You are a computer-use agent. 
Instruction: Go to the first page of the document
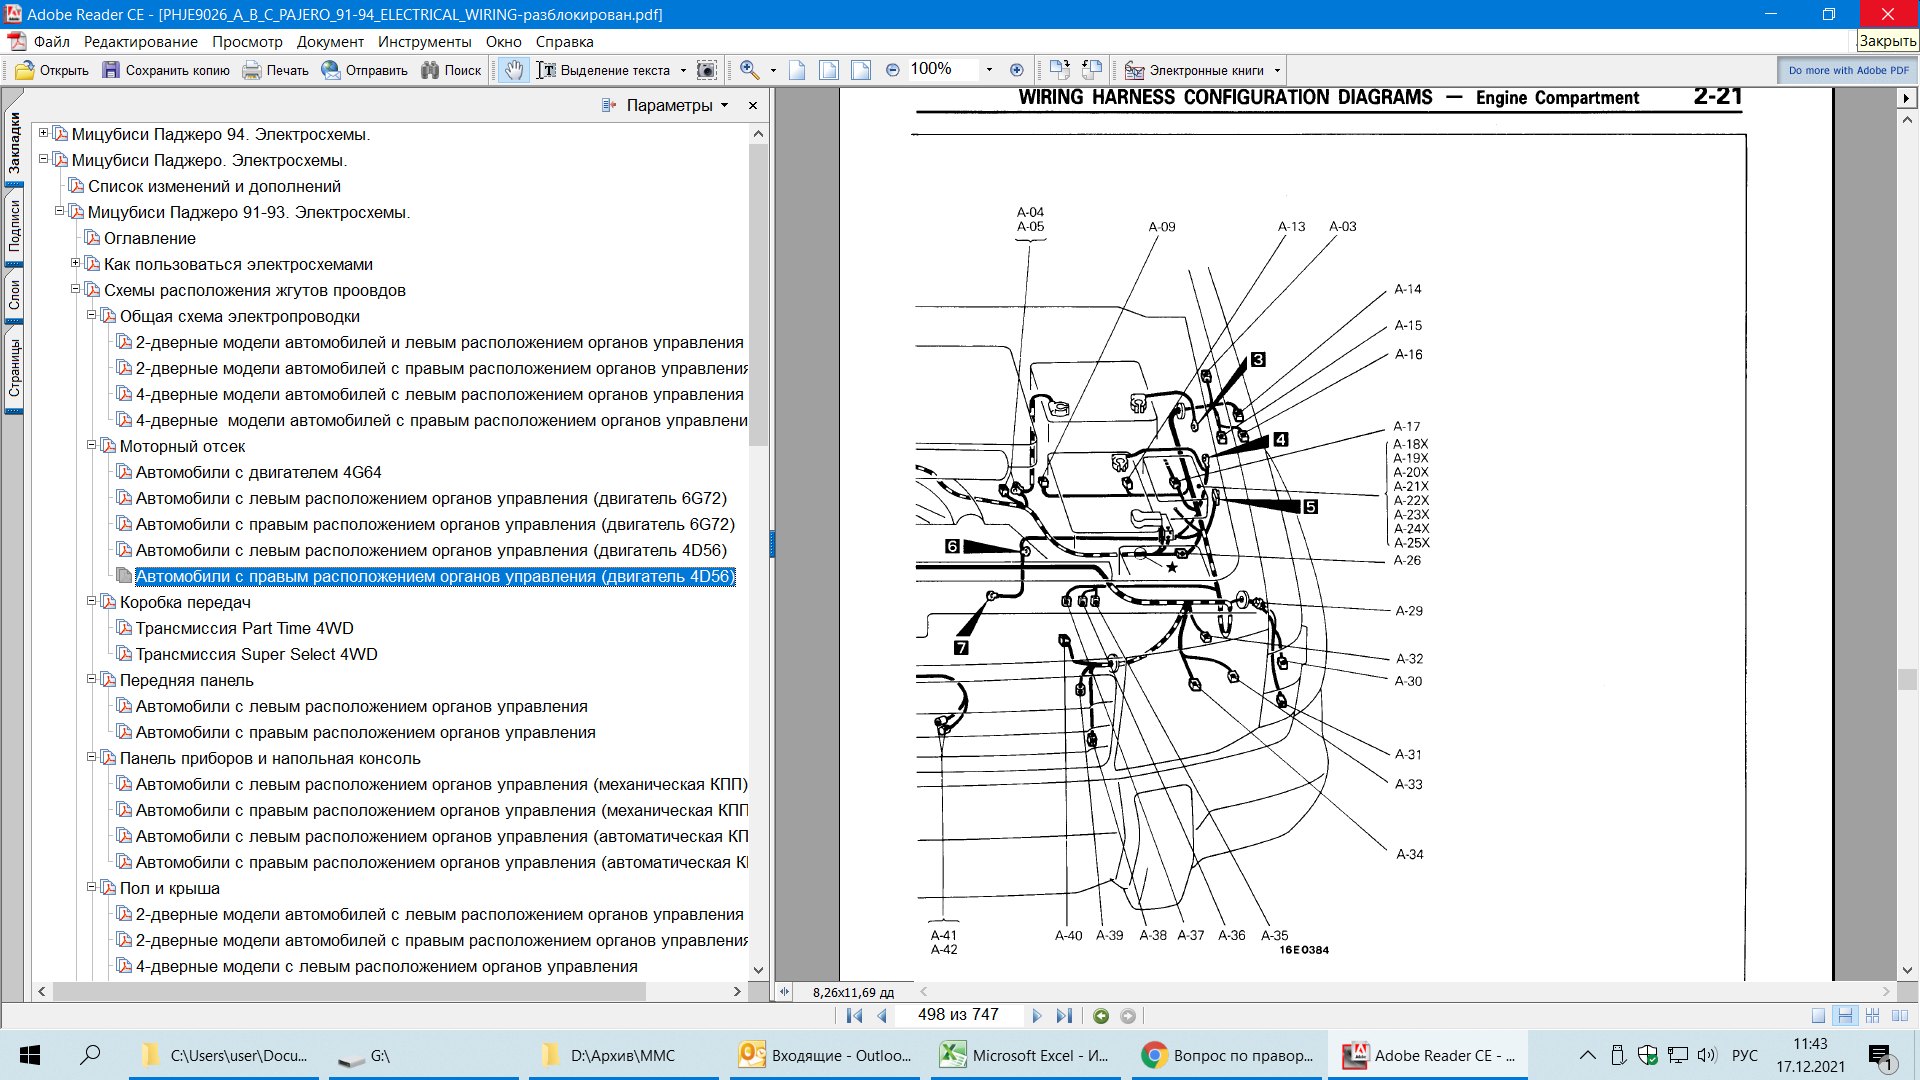(853, 1016)
